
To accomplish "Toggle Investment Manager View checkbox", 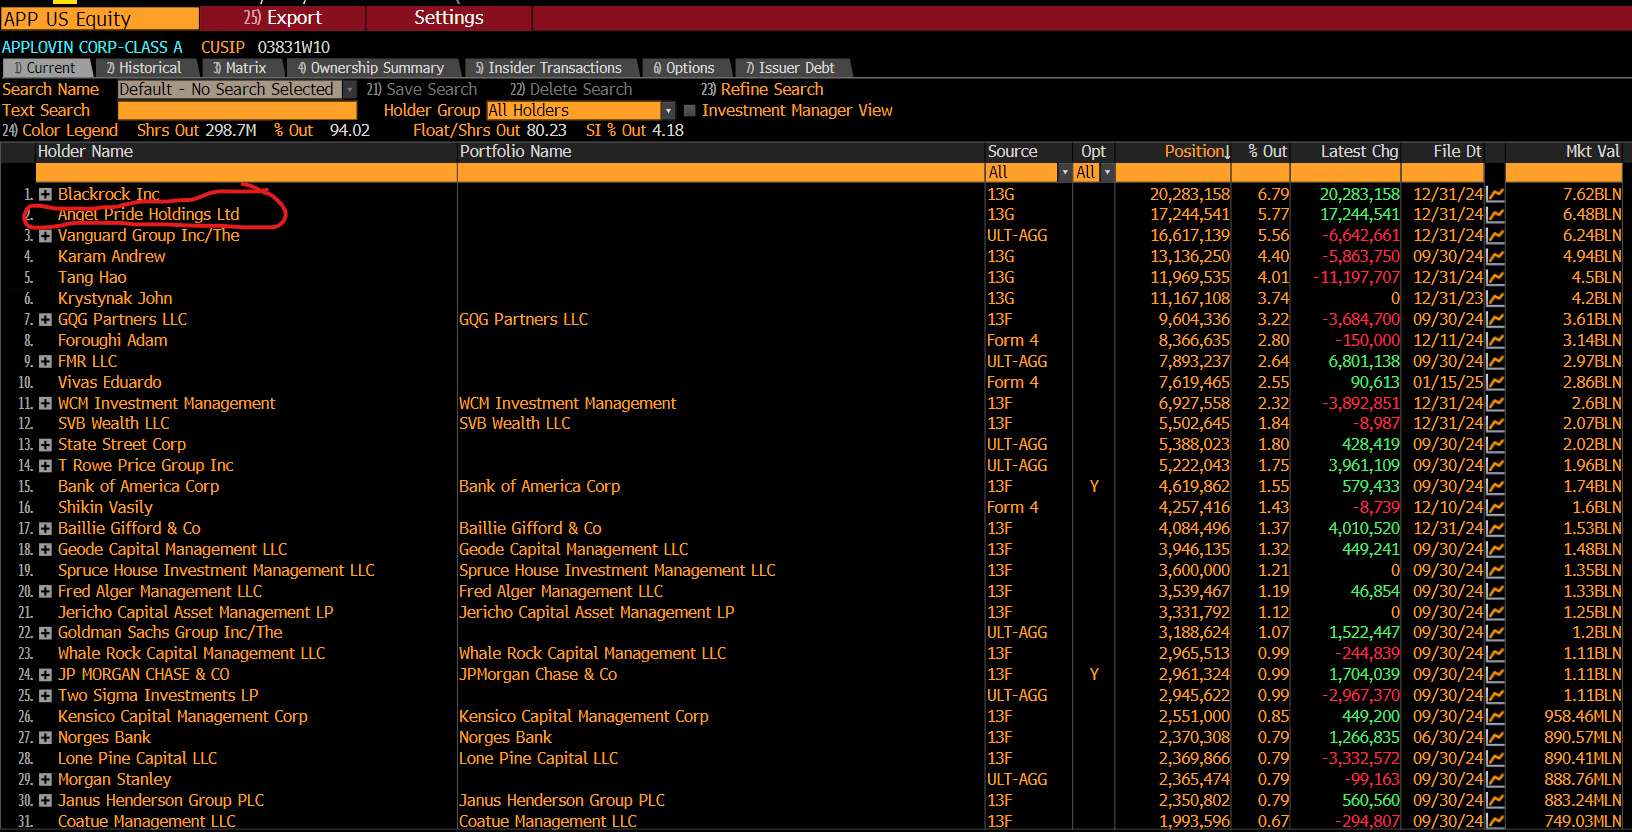I will point(689,111).
